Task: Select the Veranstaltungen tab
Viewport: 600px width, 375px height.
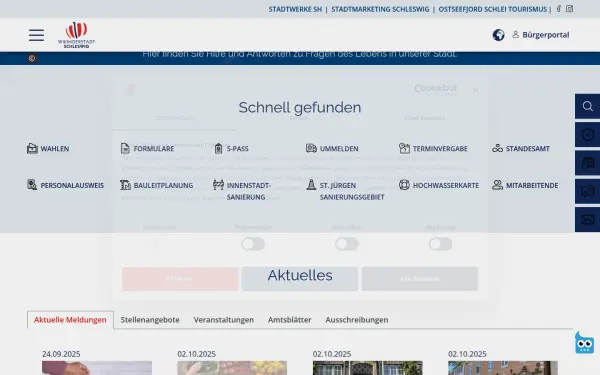Action: [223, 320]
